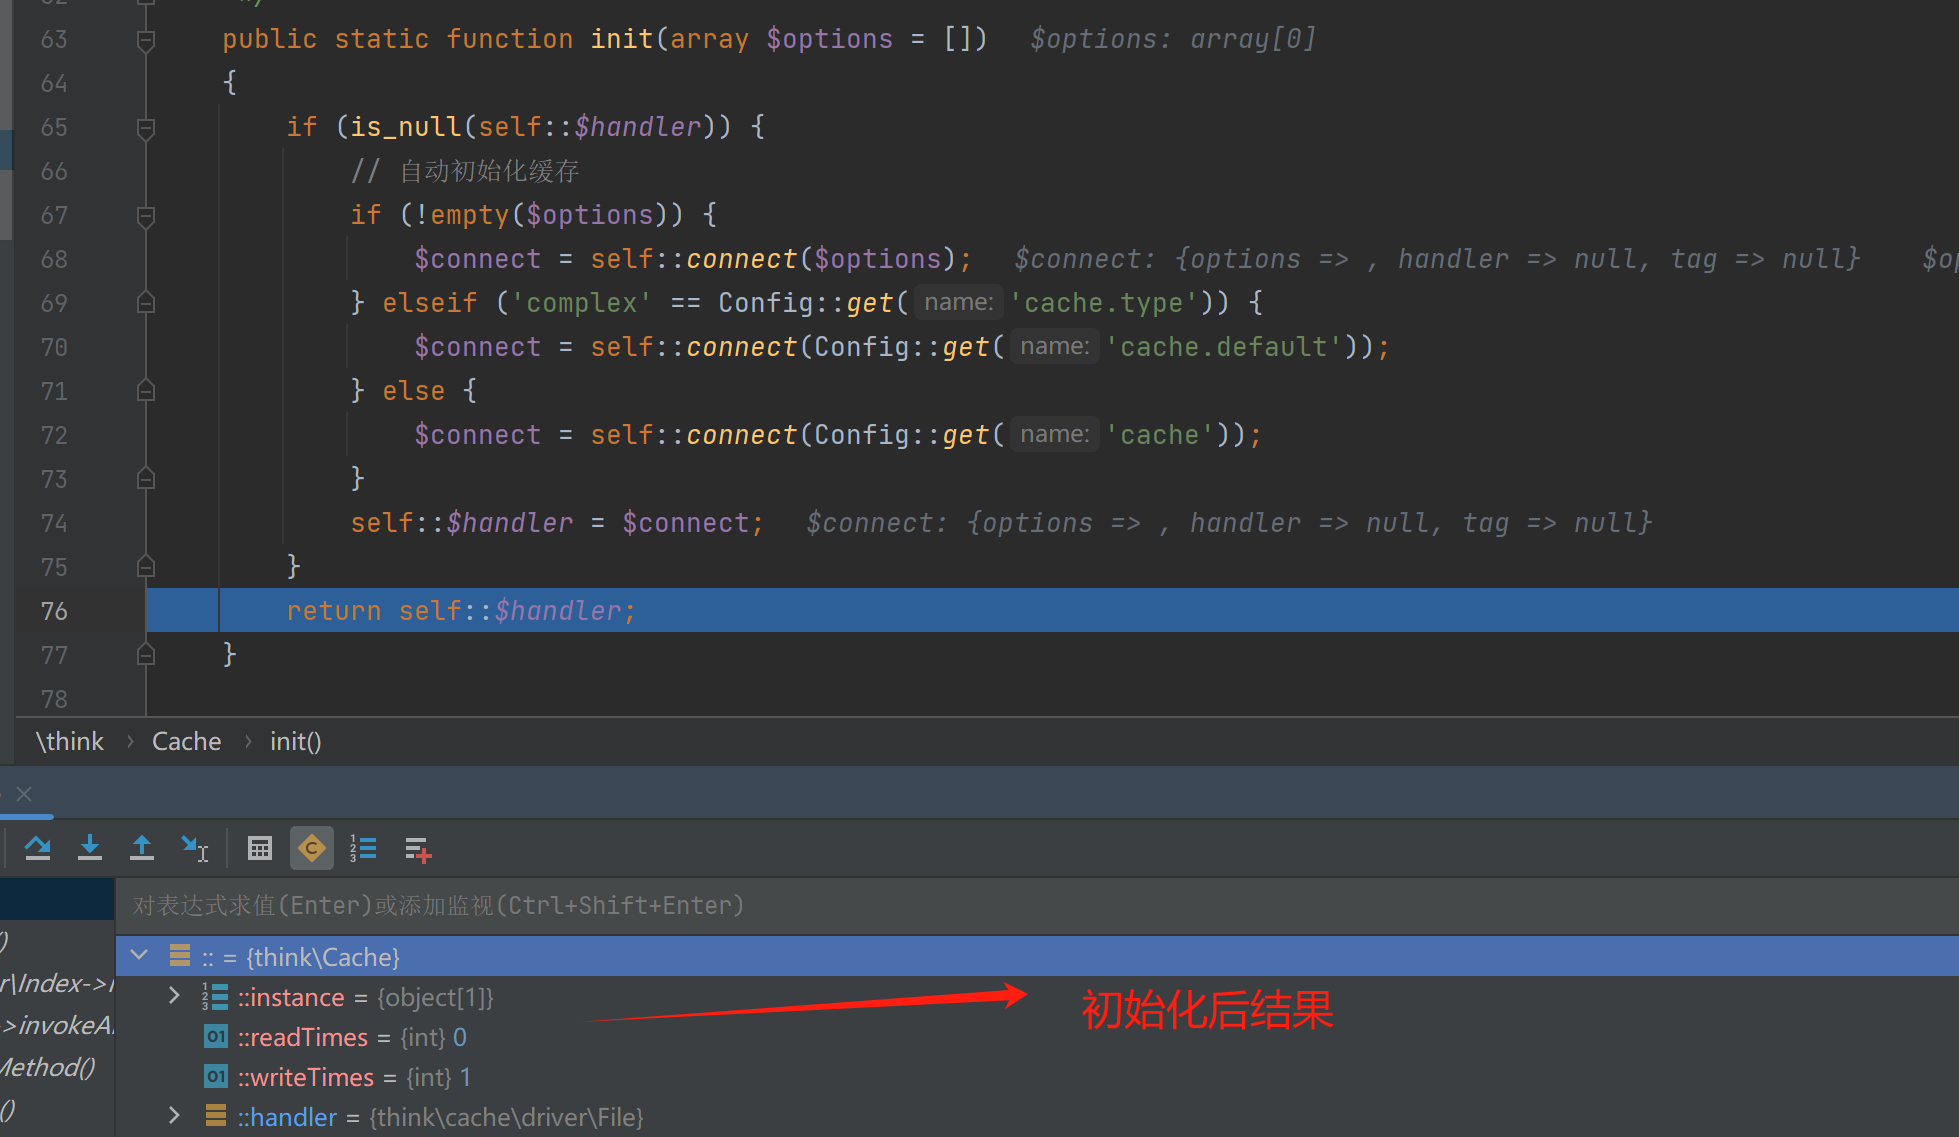Click the Step Over debugger icon

click(38, 849)
